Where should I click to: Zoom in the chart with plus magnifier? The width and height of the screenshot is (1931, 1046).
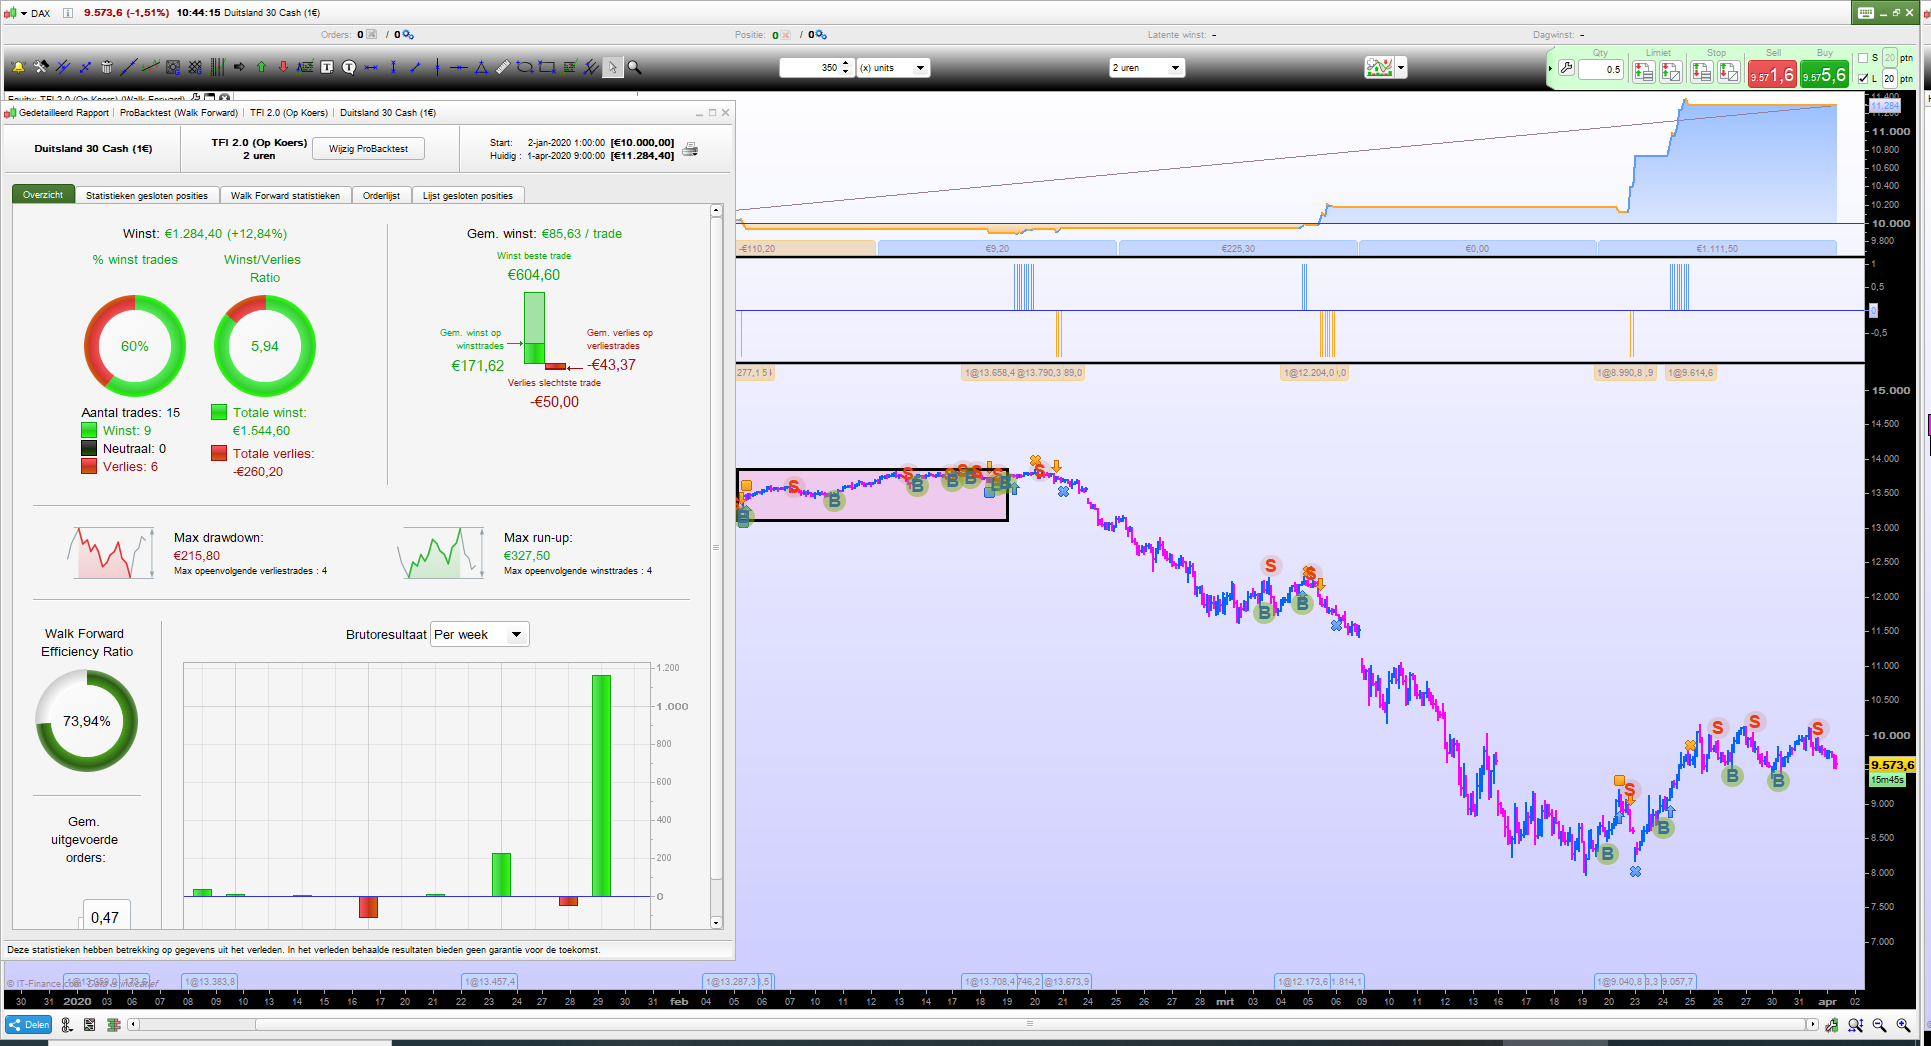tap(1903, 1025)
